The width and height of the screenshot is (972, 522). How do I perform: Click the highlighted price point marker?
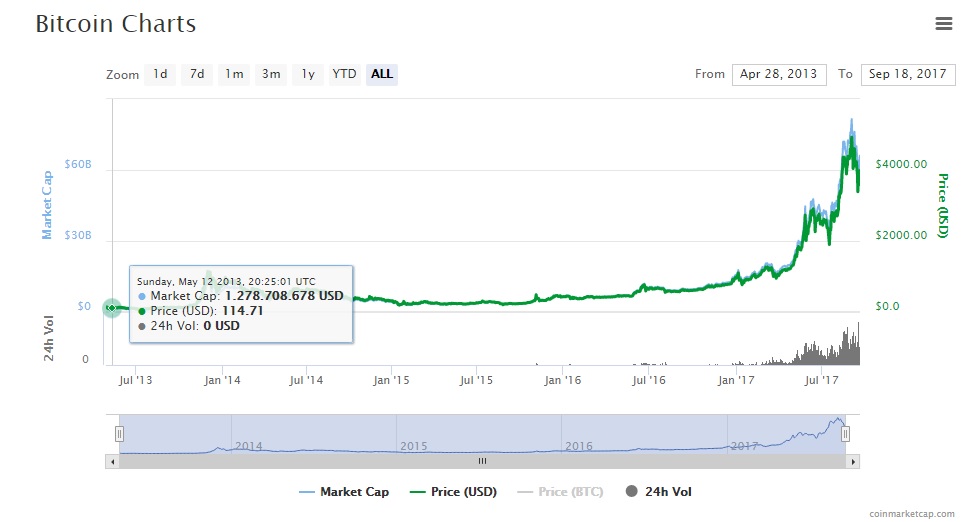pos(112,307)
